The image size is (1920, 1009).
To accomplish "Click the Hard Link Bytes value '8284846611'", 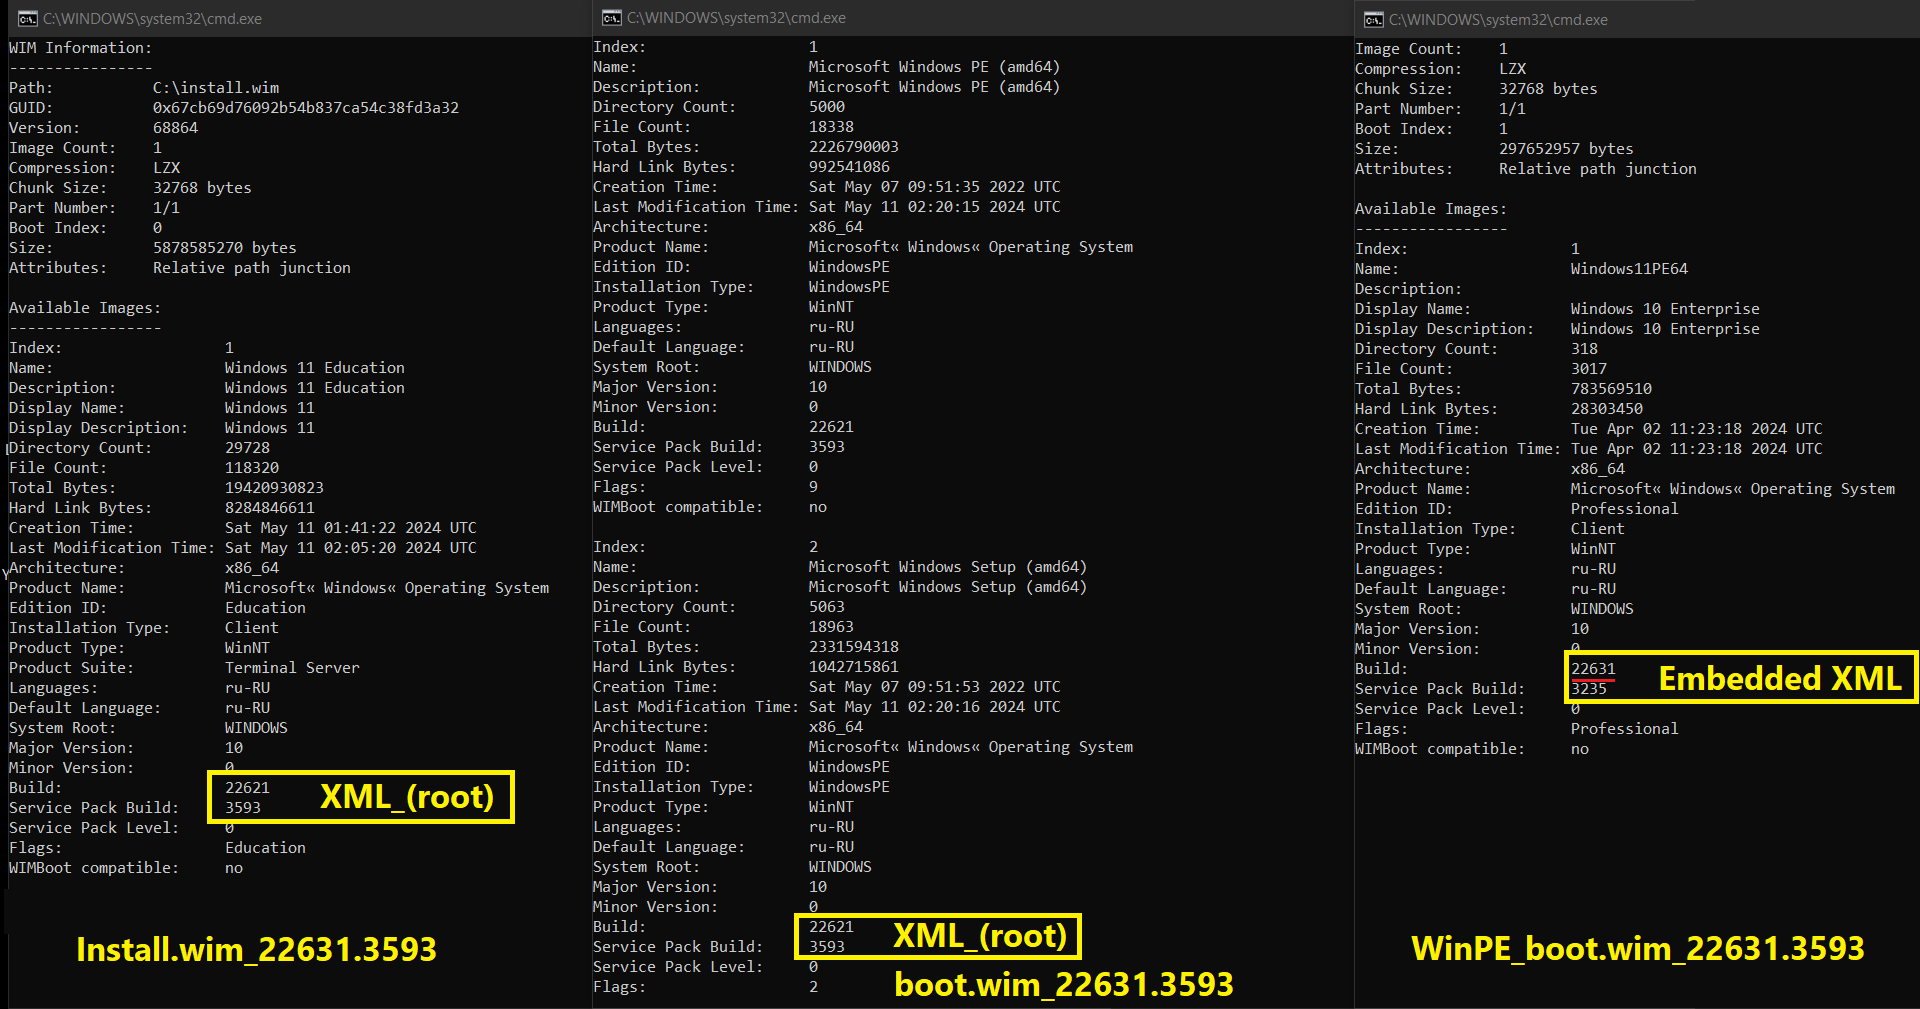I will pyautogui.click(x=270, y=508).
